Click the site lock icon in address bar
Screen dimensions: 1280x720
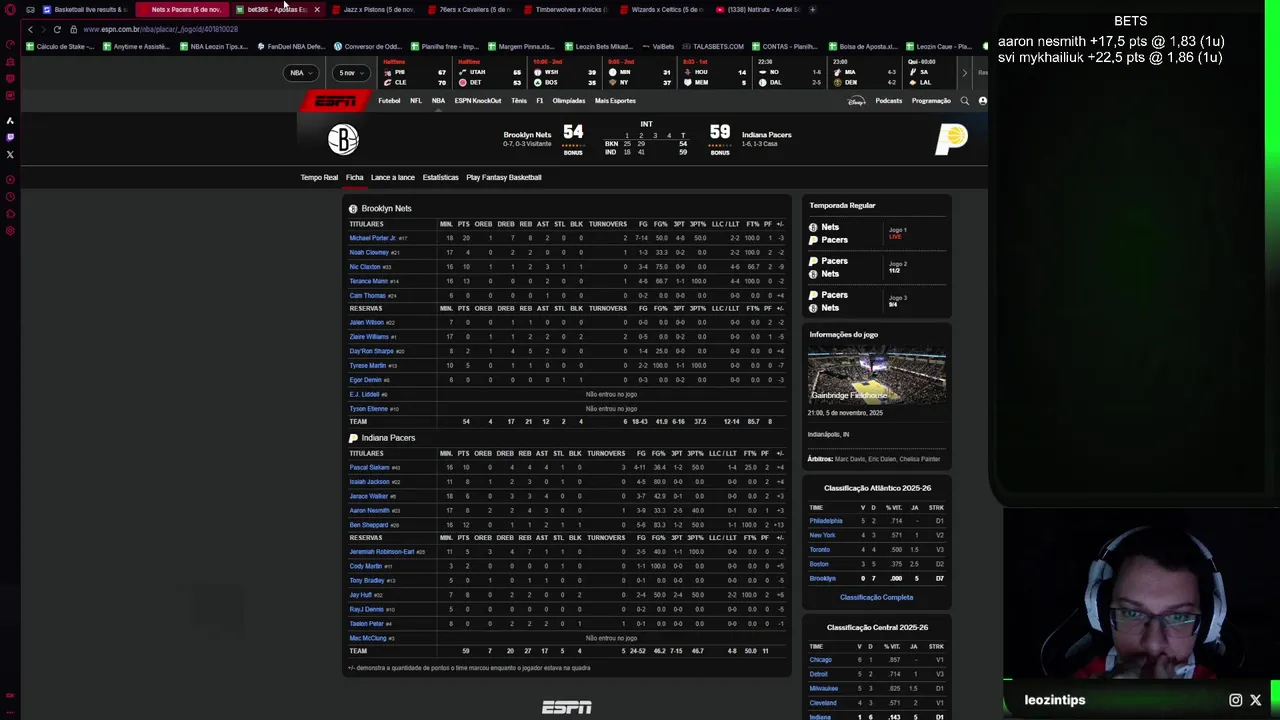[73, 29]
